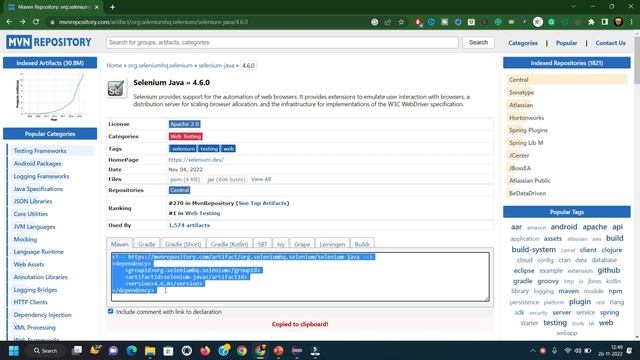
Task: Open Chrome three-dot menu
Action: coord(631,22)
